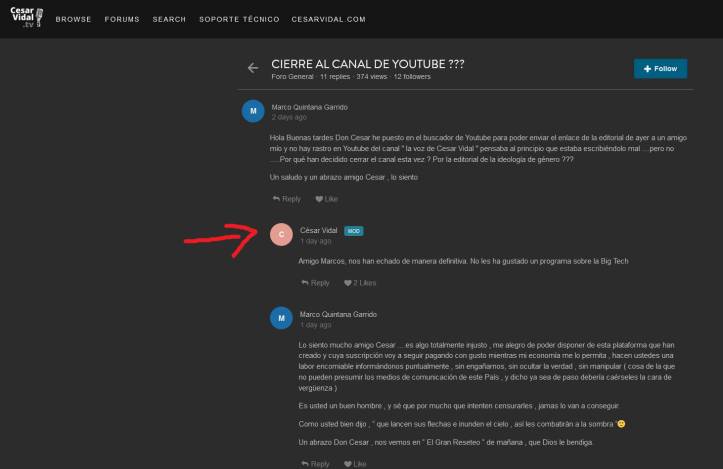Like the last post by Marco

click(354, 464)
